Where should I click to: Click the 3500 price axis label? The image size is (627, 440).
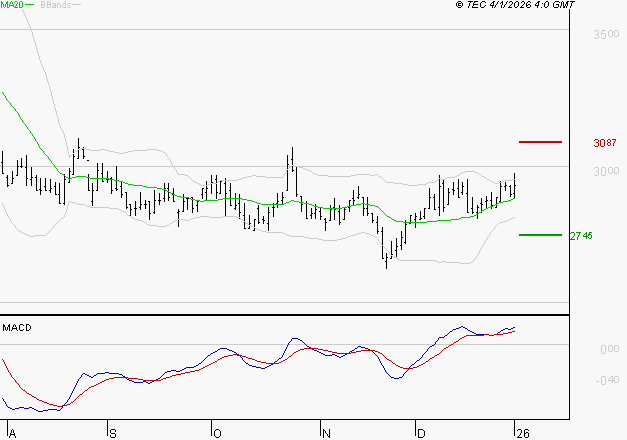[x=605, y=35]
